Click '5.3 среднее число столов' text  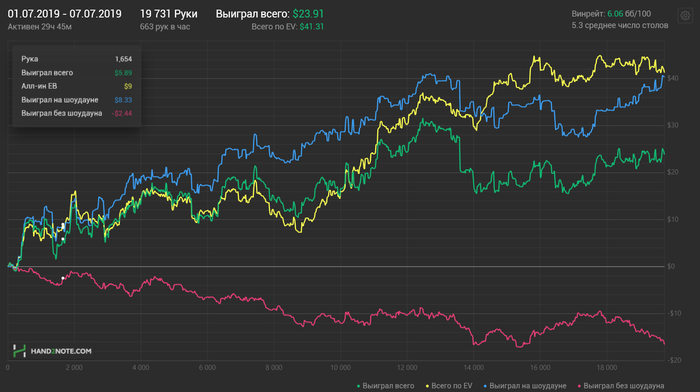[620, 25]
